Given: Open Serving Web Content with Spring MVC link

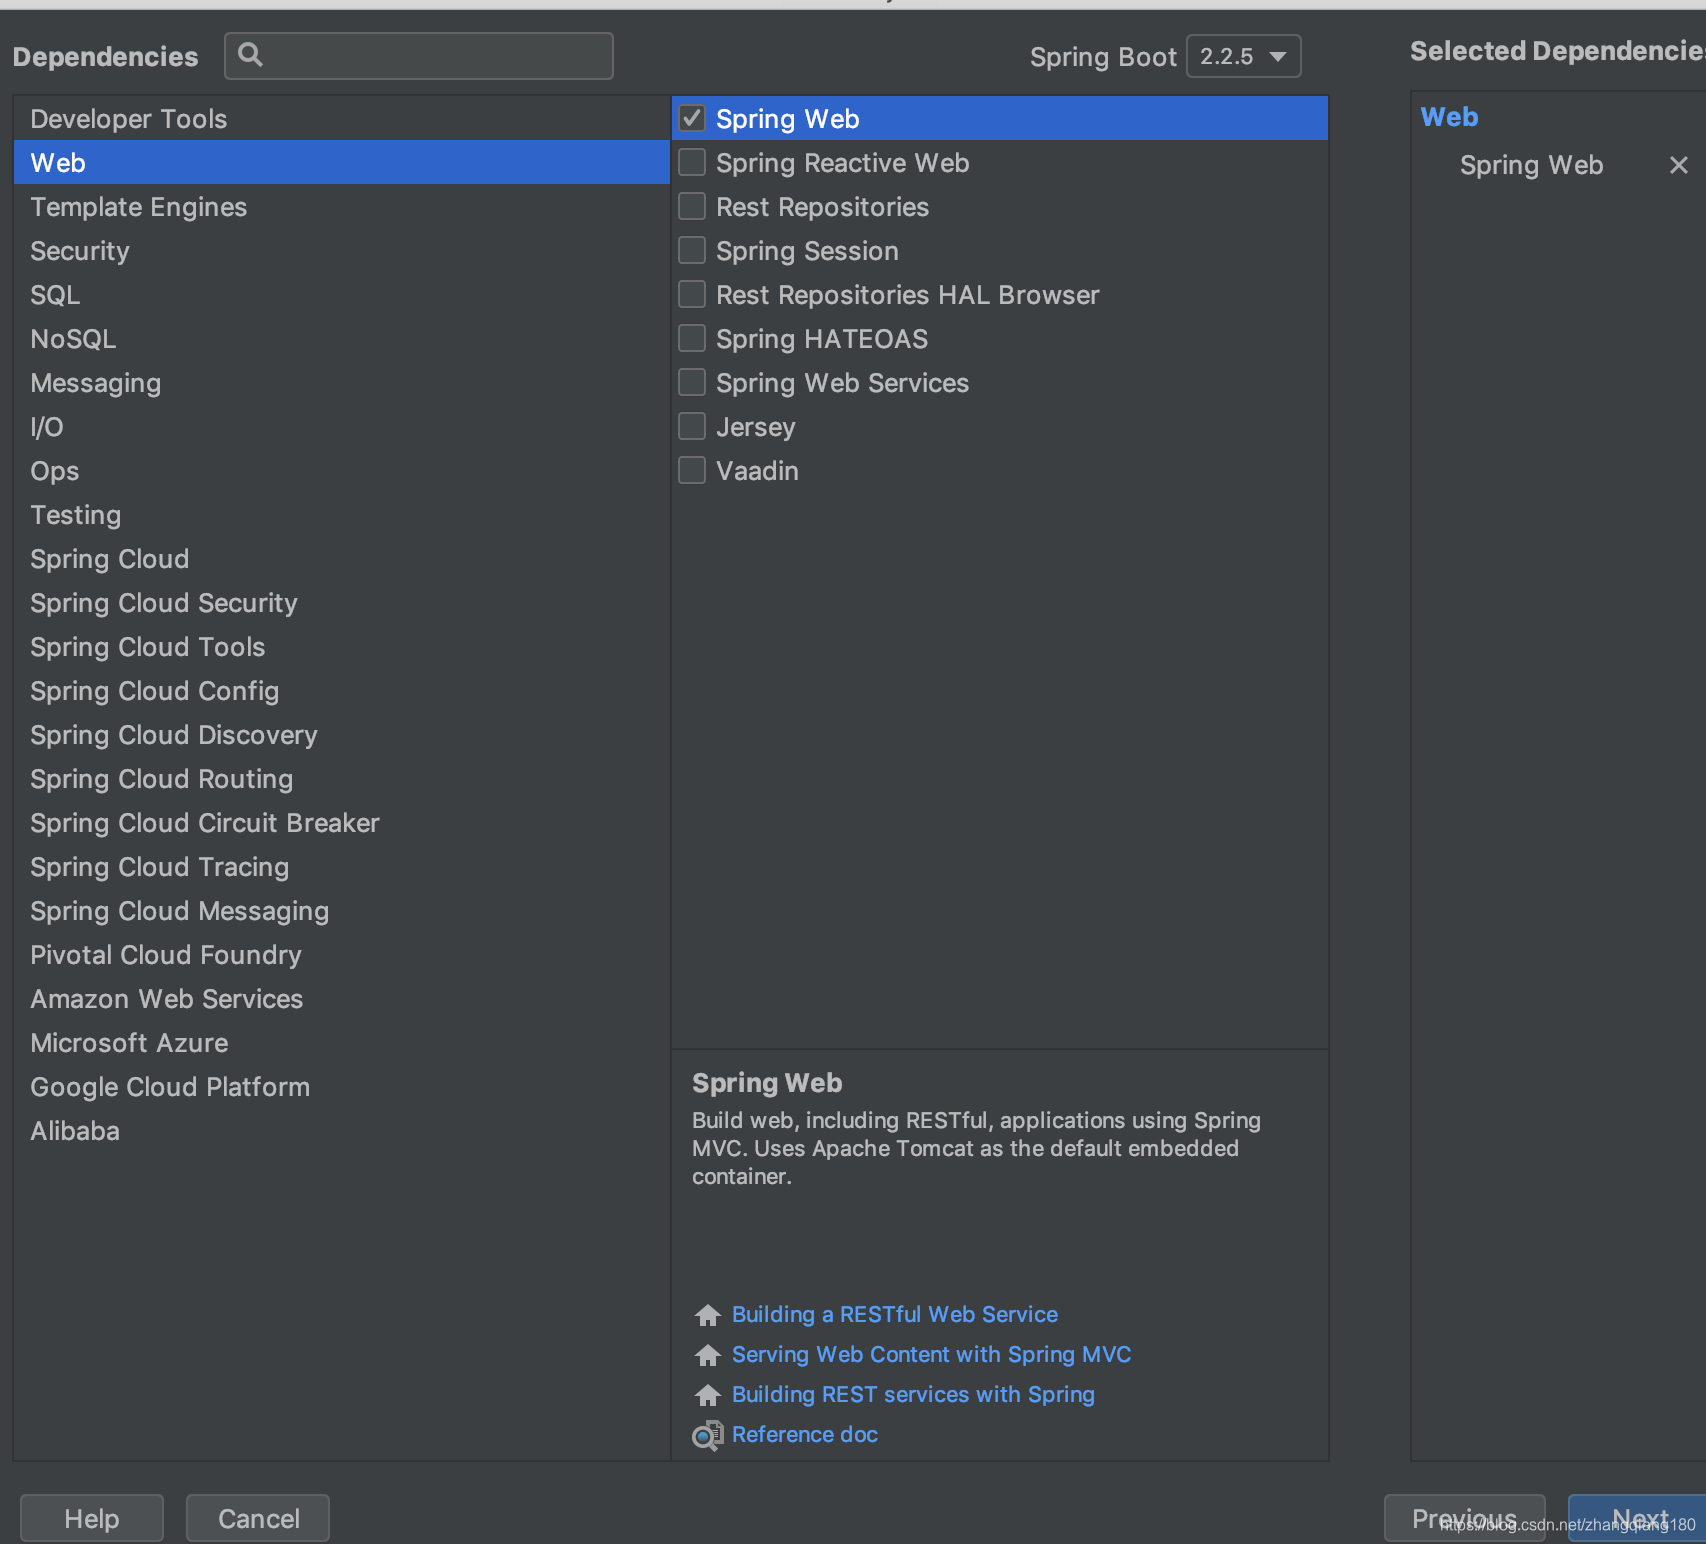Looking at the screenshot, I should 931,1354.
